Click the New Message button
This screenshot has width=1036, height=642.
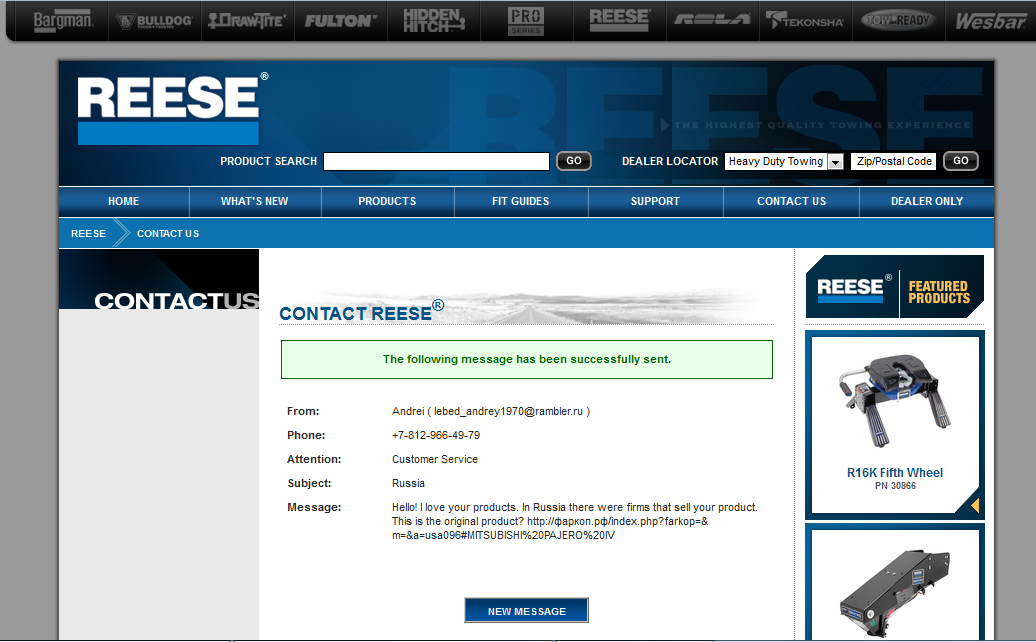click(527, 611)
